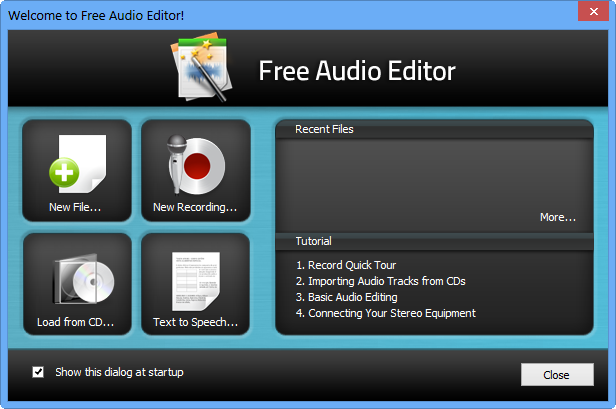Close the welcome dialog with red X
Viewport: 616px width, 409px height.
coord(594,11)
